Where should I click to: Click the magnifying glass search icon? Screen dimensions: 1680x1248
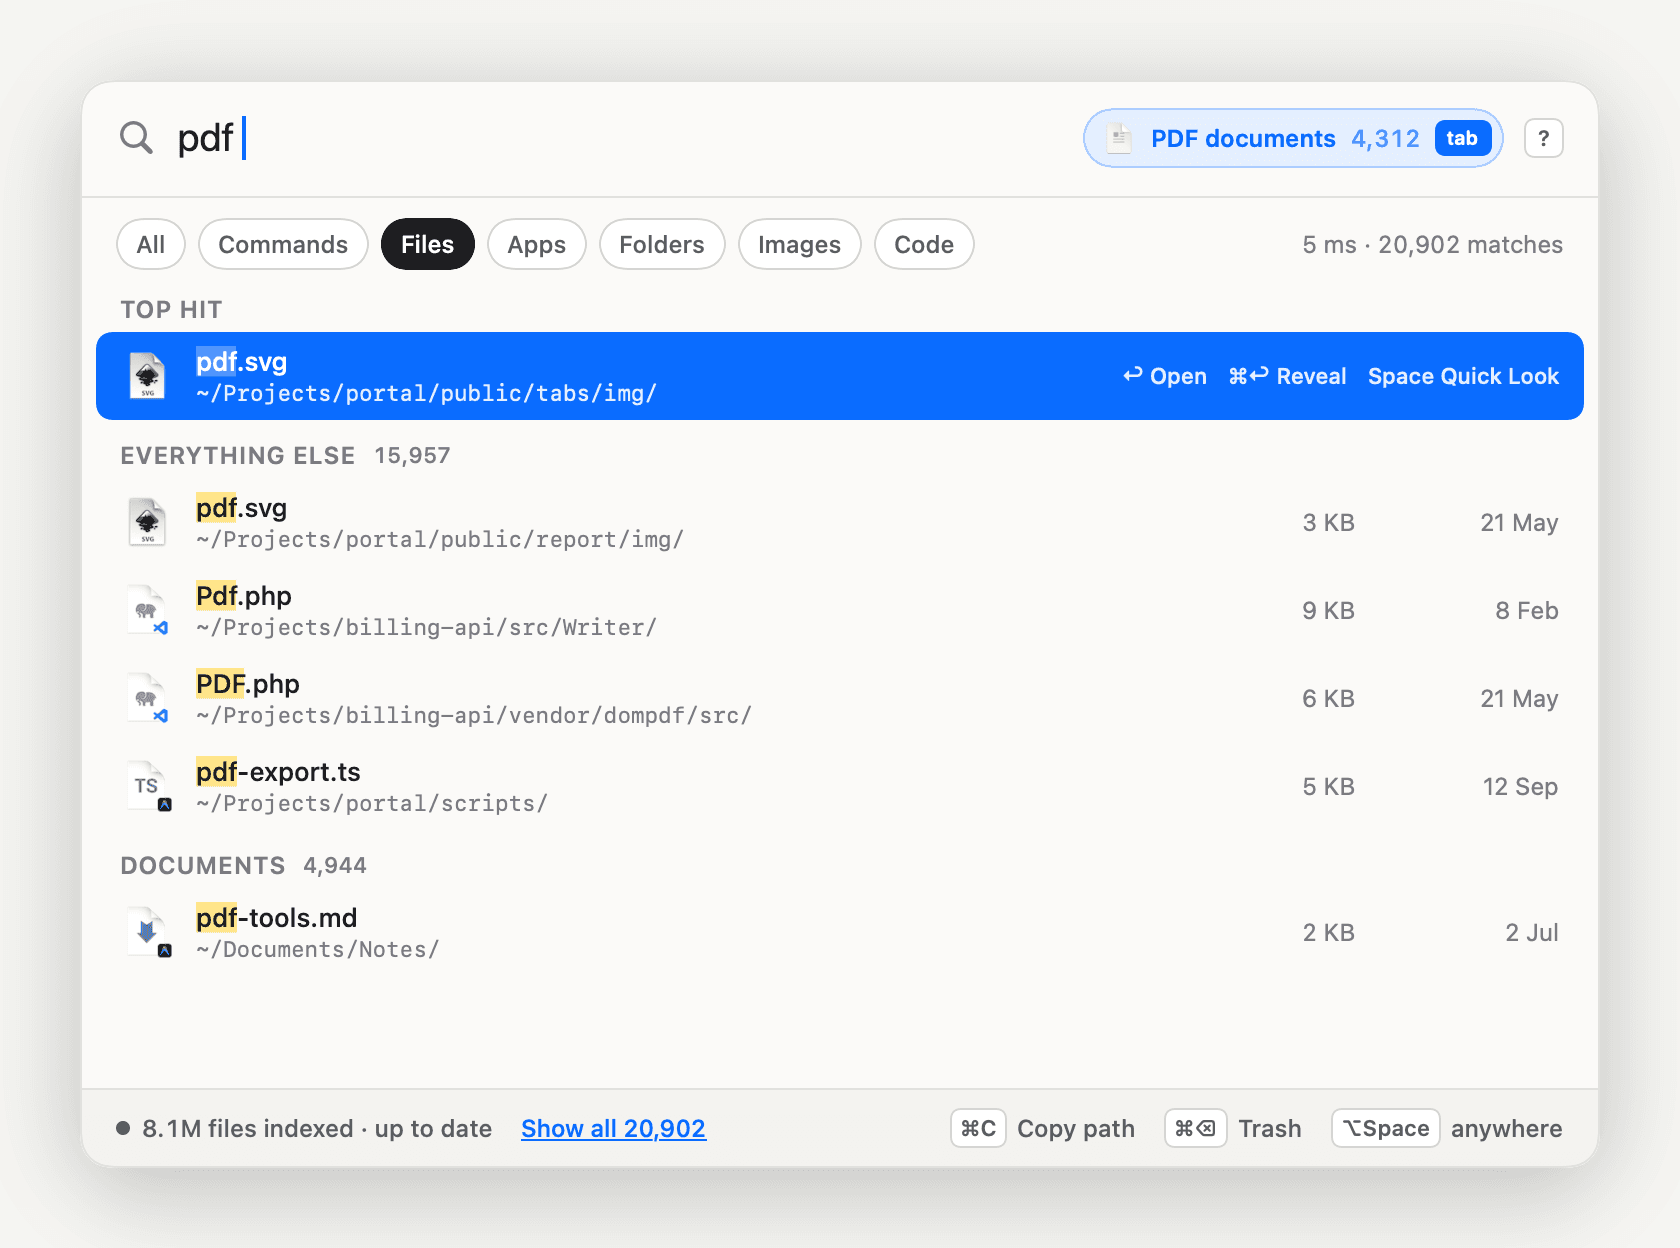pyautogui.click(x=136, y=138)
